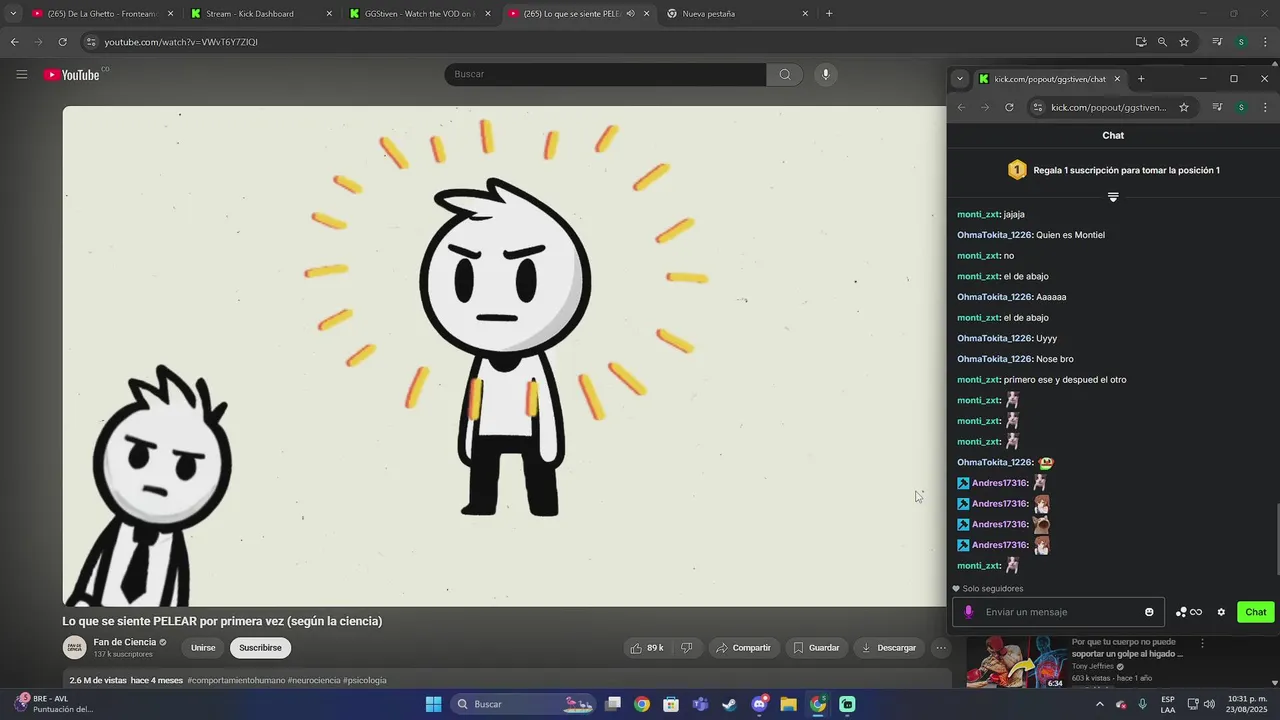The width and height of the screenshot is (1280, 720).
Task: Send message with green Chat button
Action: click(x=1255, y=612)
